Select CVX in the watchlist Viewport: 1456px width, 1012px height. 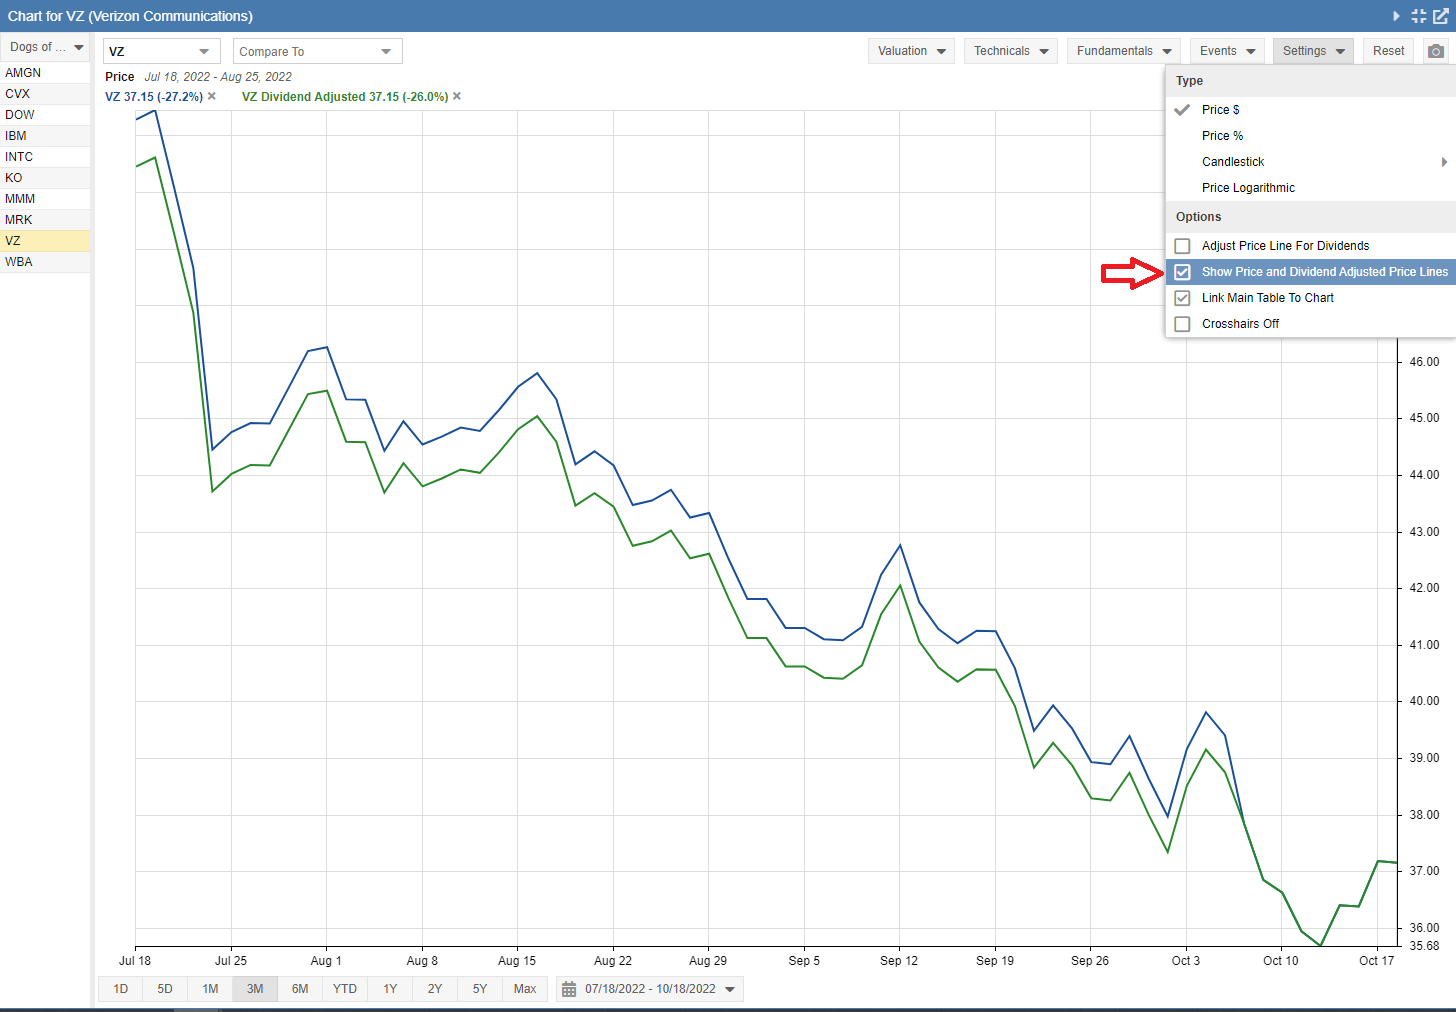pos(45,94)
